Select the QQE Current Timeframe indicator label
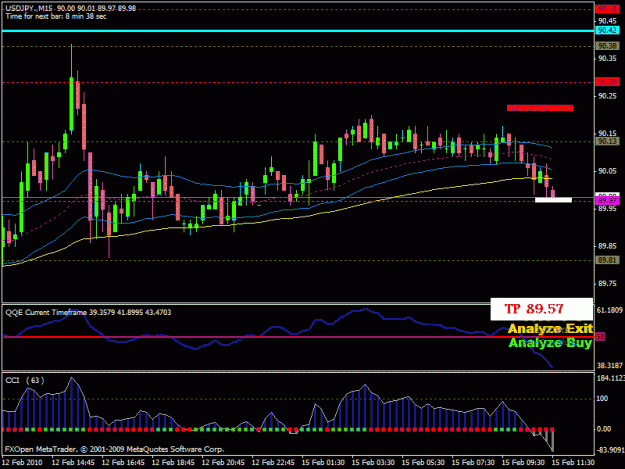625x469 pixels. [x=88, y=312]
